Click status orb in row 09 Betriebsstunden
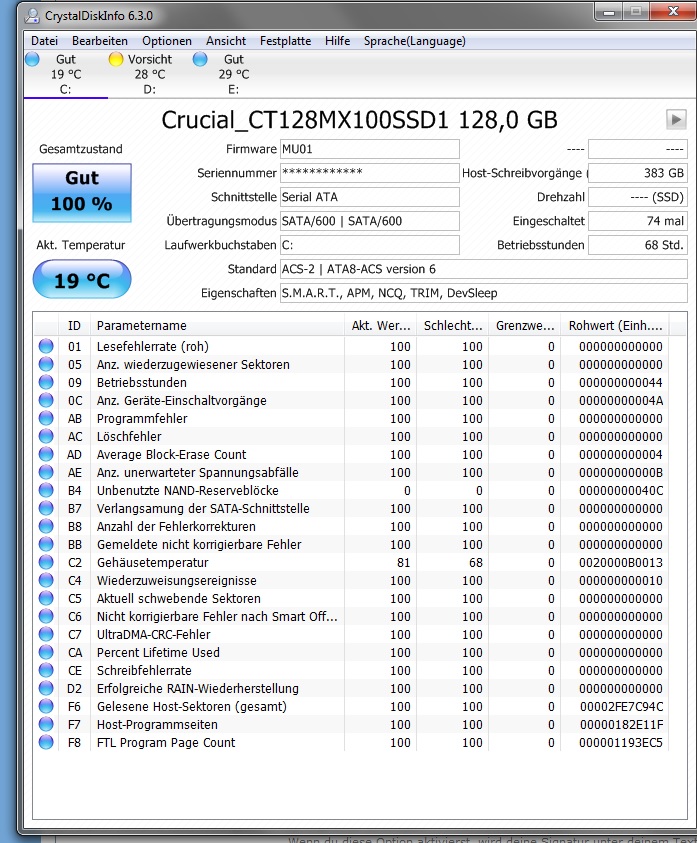This screenshot has height=843, width=697. pyautogui.click(x=46, y=382)
